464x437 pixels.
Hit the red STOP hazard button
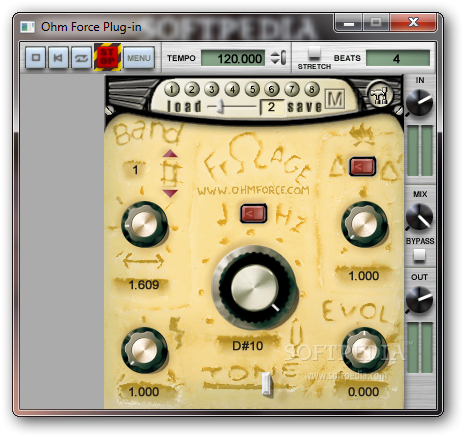[x=107, y=57]
